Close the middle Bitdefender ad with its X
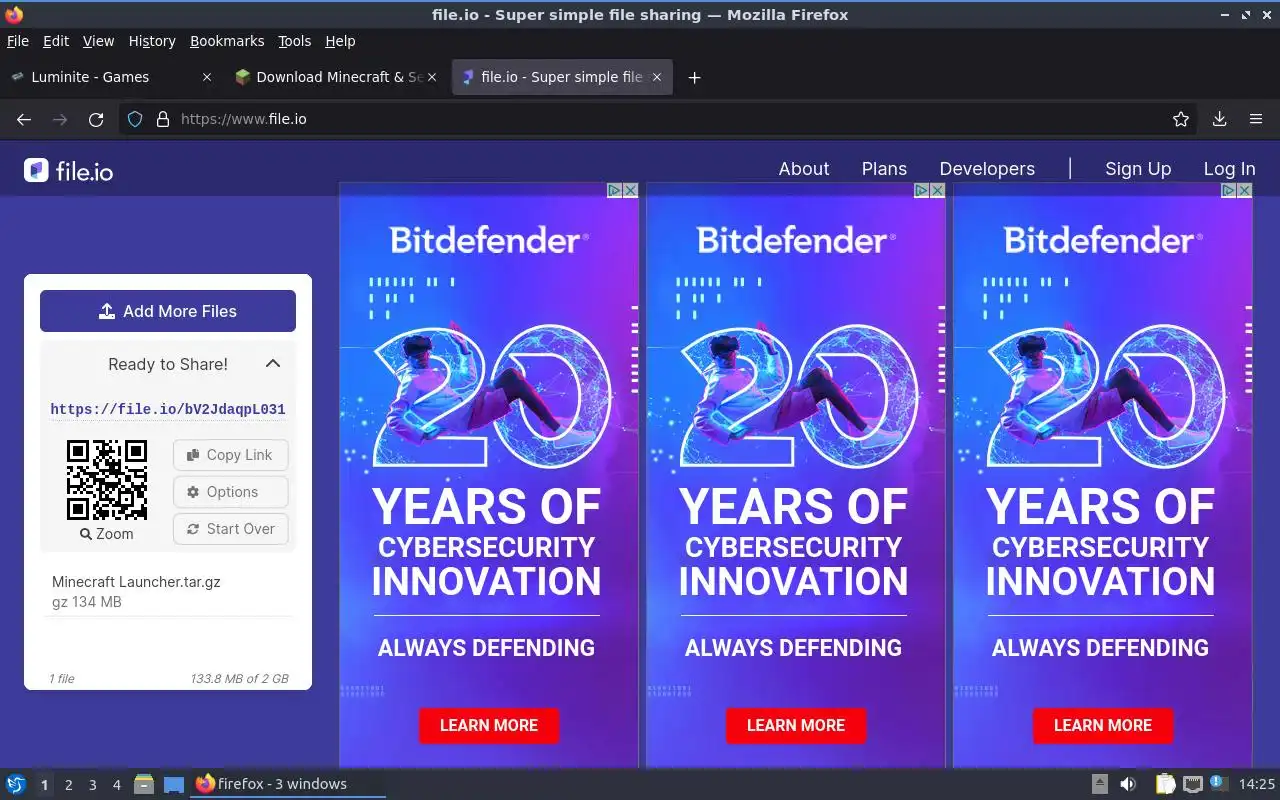Viewport: 1280px width, 800px height. [x=938, y=190]
